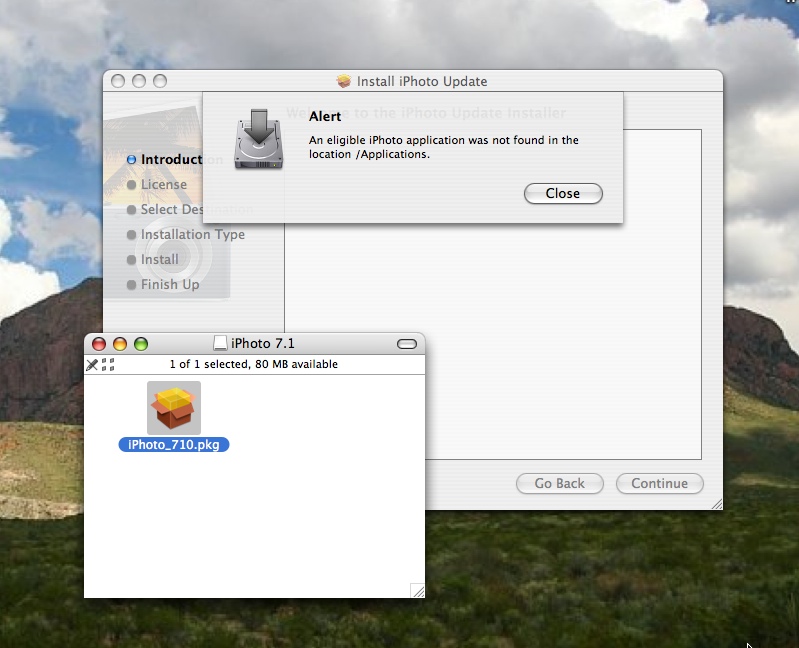This screenshot has height=648, width=799.
Task: Click the resize grip of the installer window
Action: (x=716, y=503)
